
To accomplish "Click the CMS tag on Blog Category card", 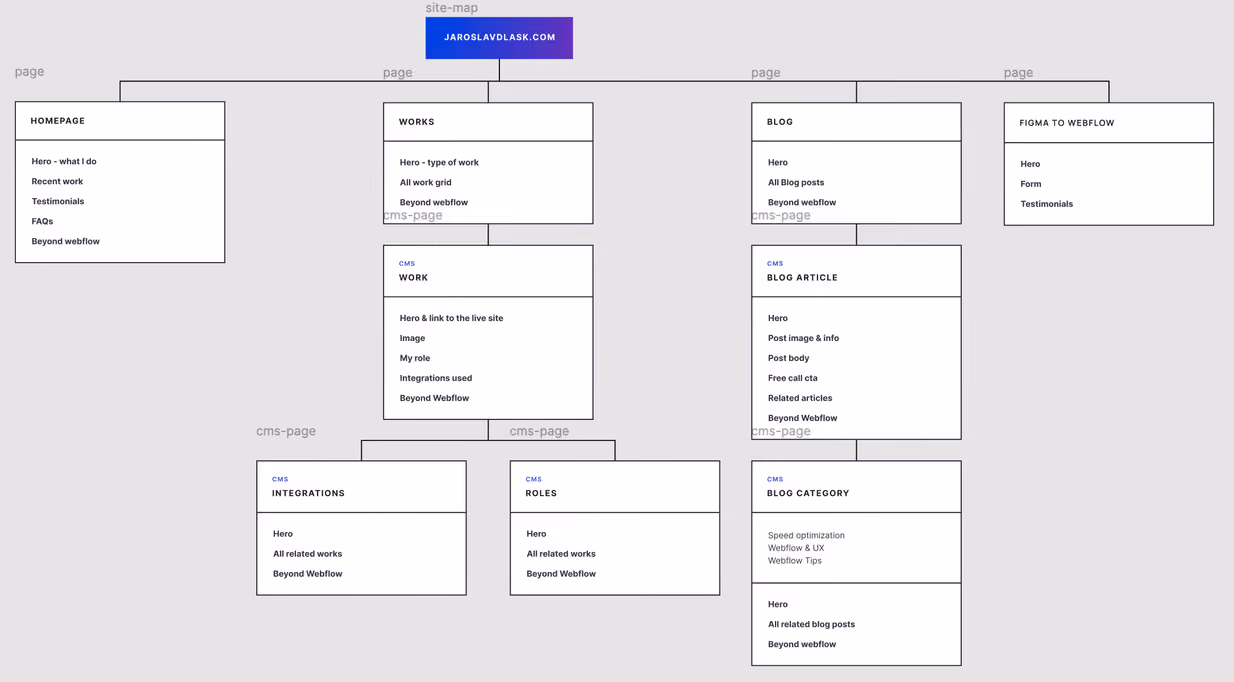I will [775, 480].
